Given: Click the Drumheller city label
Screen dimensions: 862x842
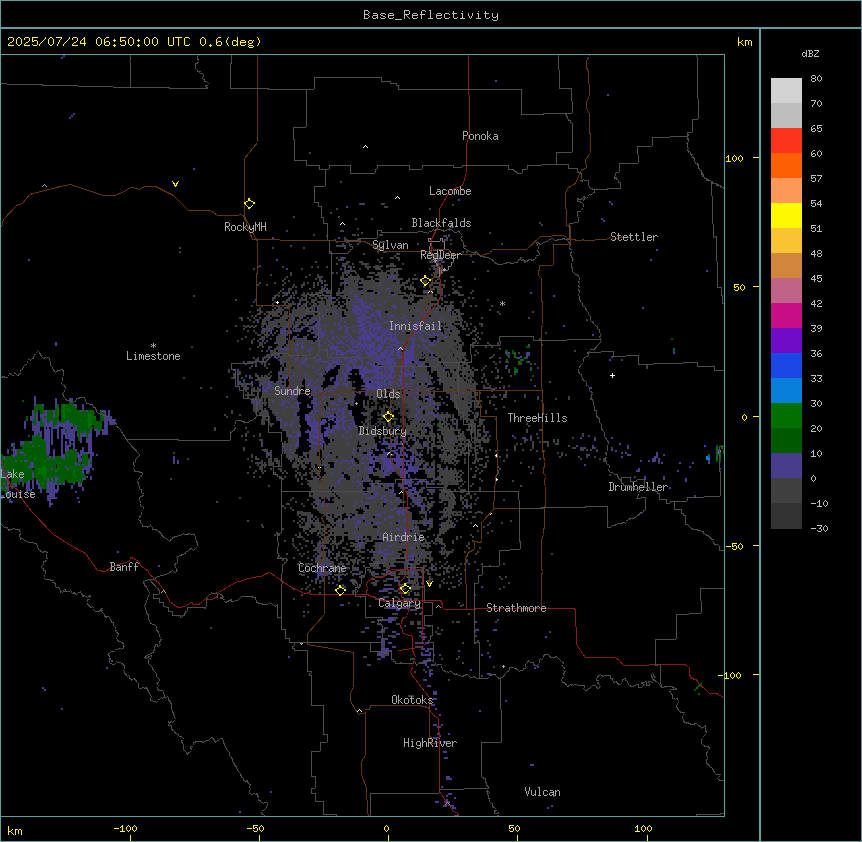Looking at the screenshot, I should [638, 487].
